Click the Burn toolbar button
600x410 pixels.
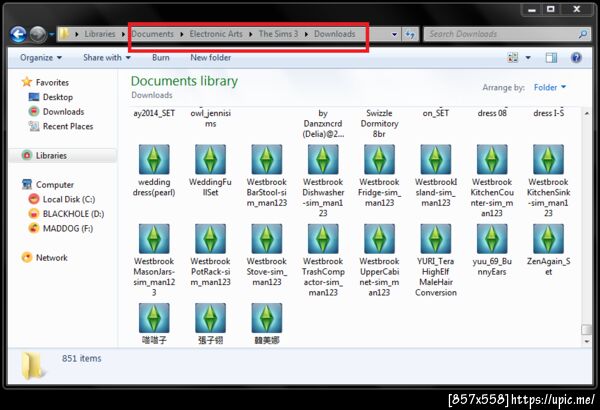[x=161, y=58]
